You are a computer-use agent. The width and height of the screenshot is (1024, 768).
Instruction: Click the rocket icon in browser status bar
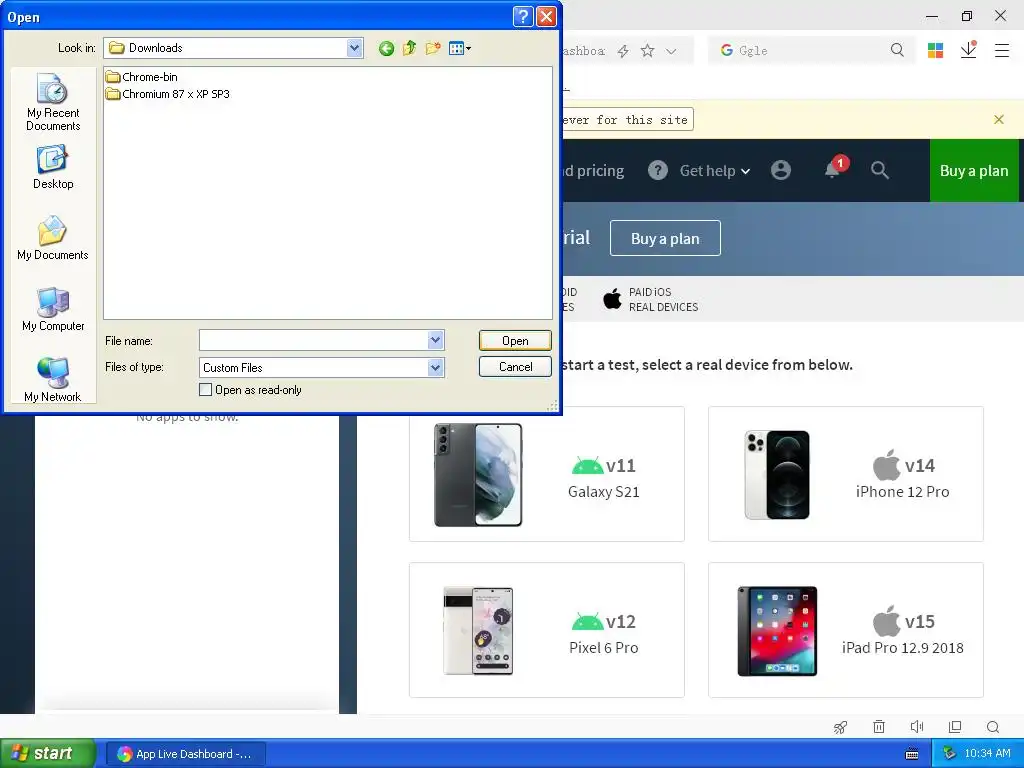click(840, 727)
